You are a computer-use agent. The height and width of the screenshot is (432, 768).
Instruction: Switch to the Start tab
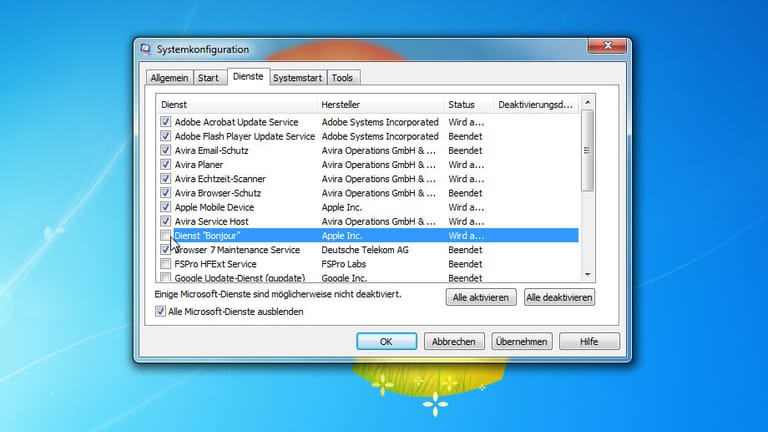[208, 78]
